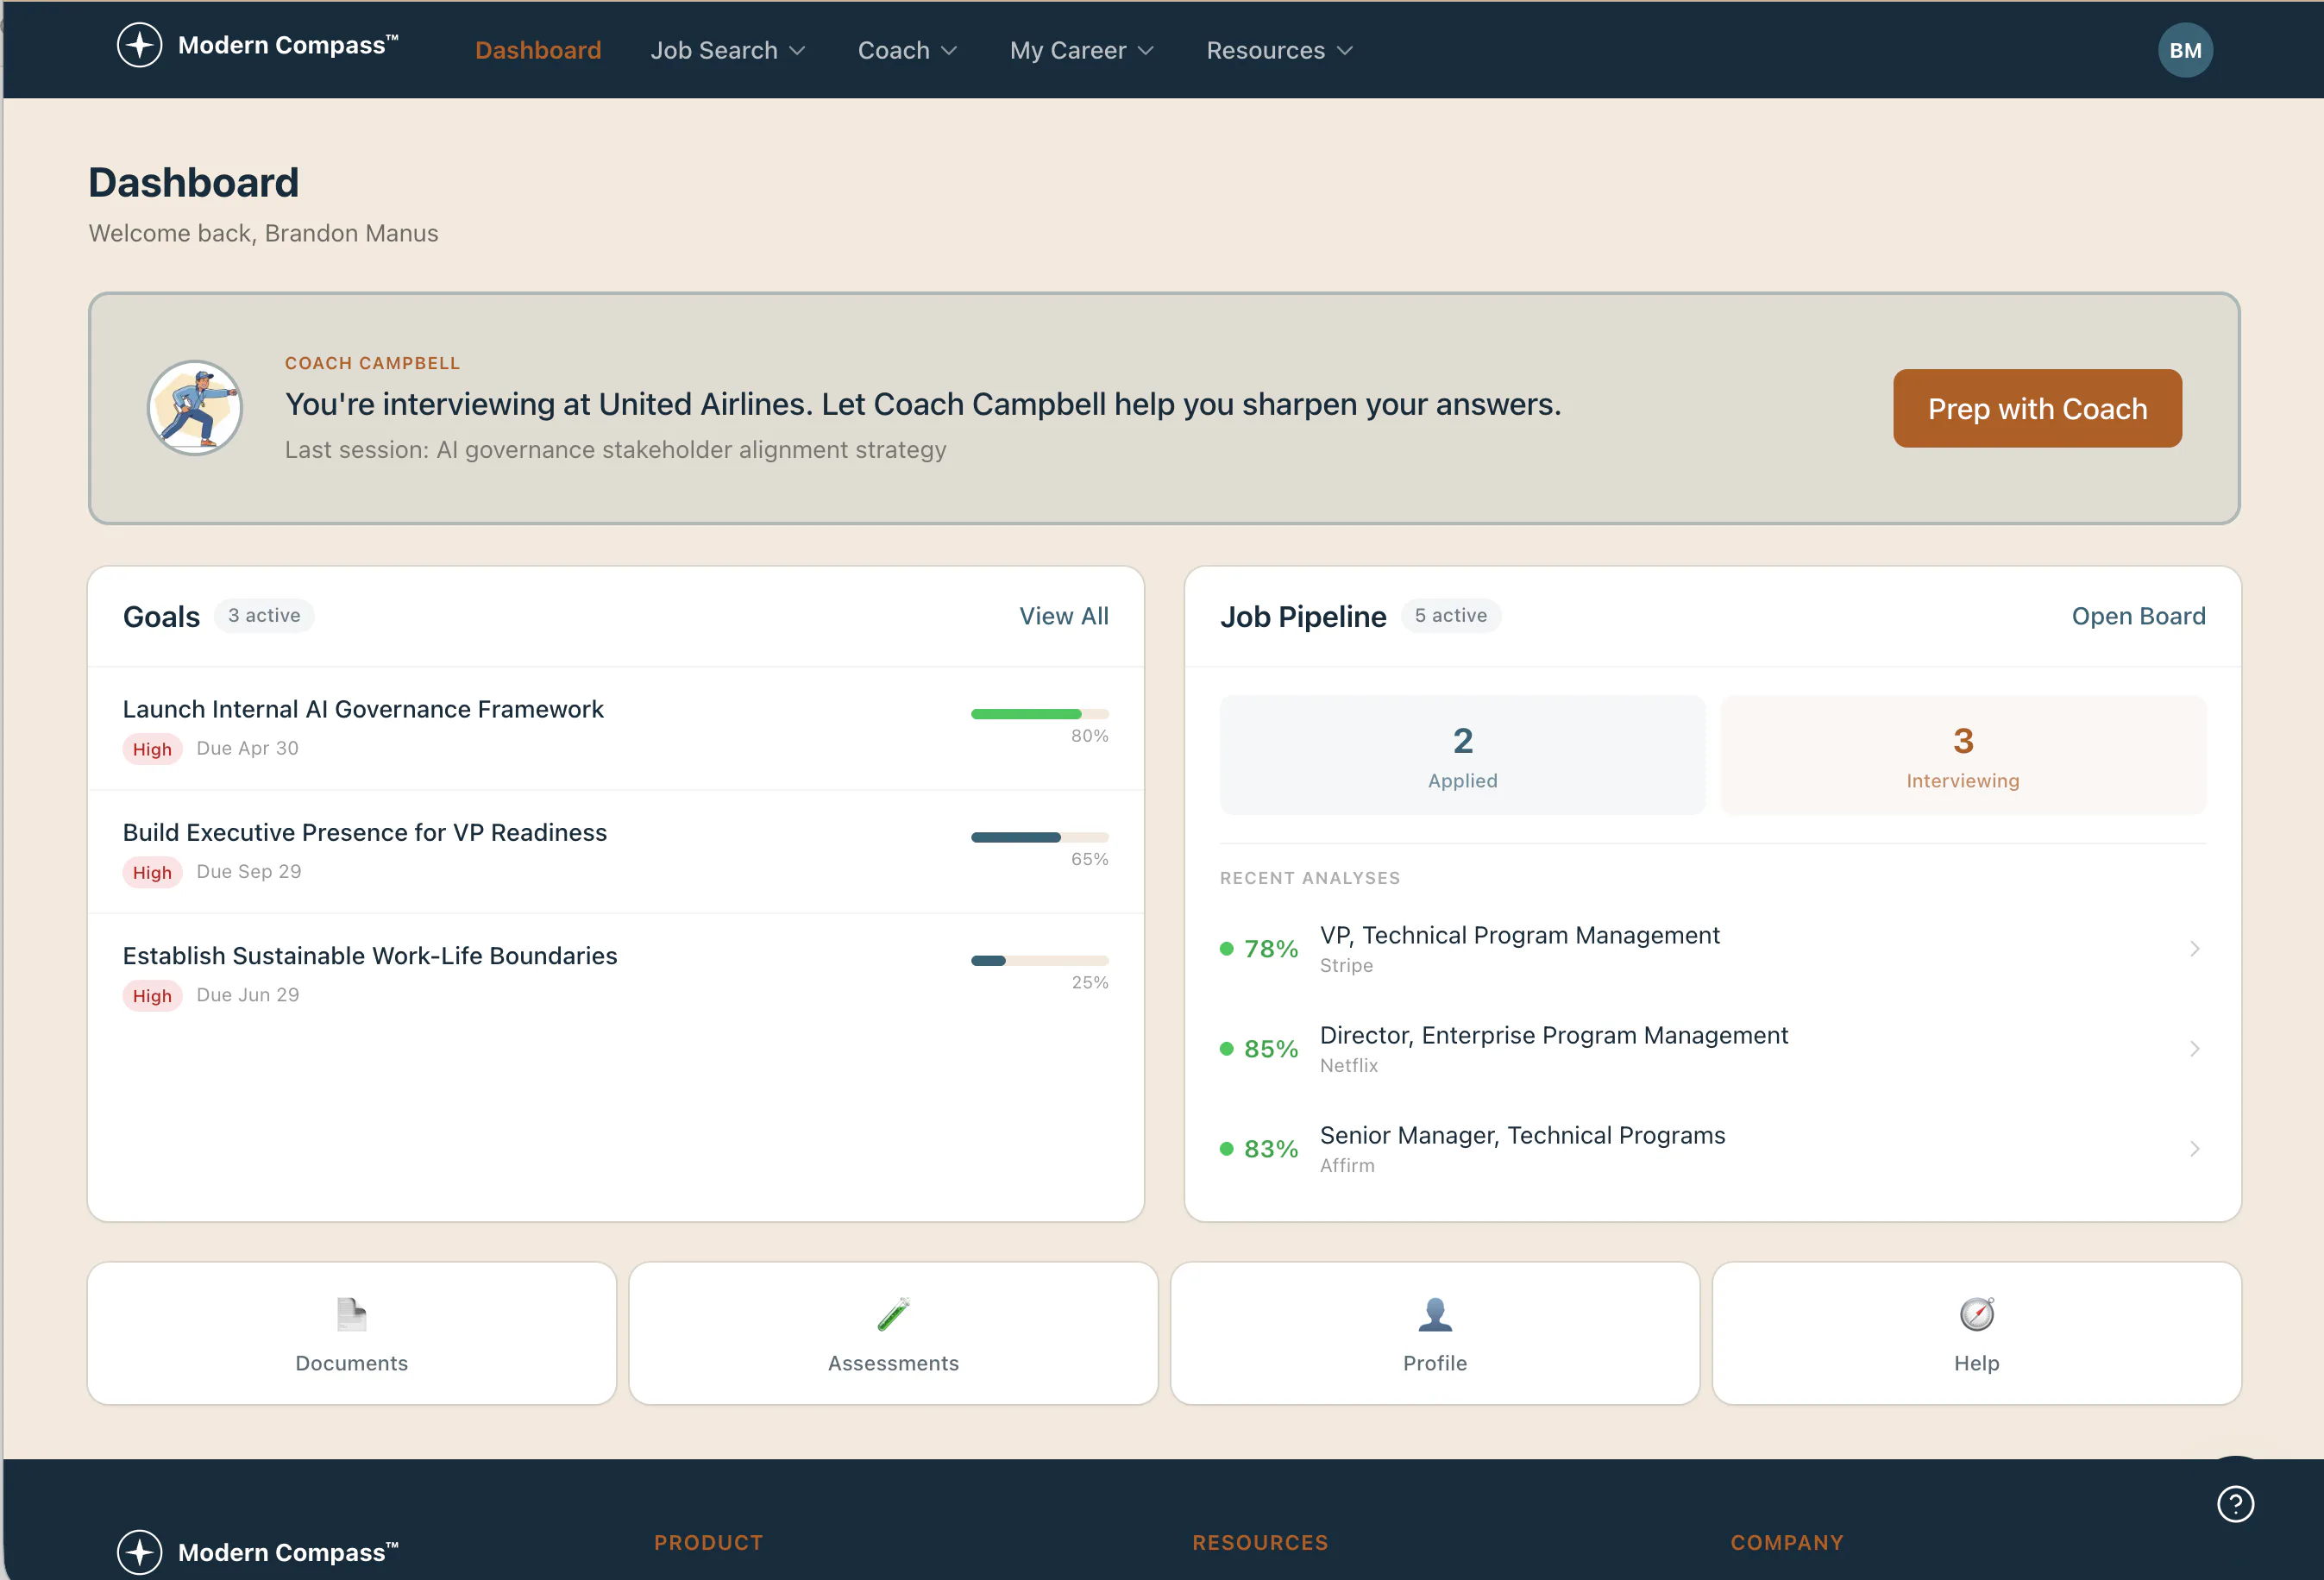Open the BM user avatar menu
The height and width of the screenshot is (1580, 2324).
coord(2185,50)
